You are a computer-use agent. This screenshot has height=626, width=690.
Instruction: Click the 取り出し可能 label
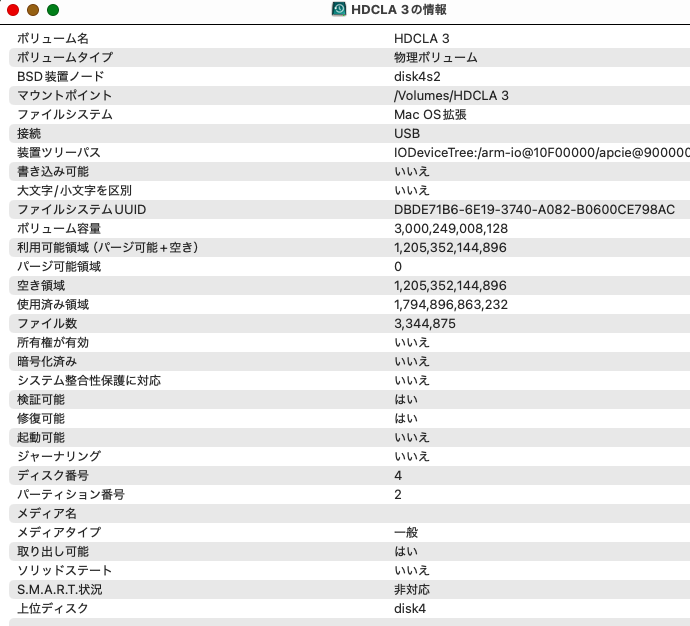(x=53, y=552)
